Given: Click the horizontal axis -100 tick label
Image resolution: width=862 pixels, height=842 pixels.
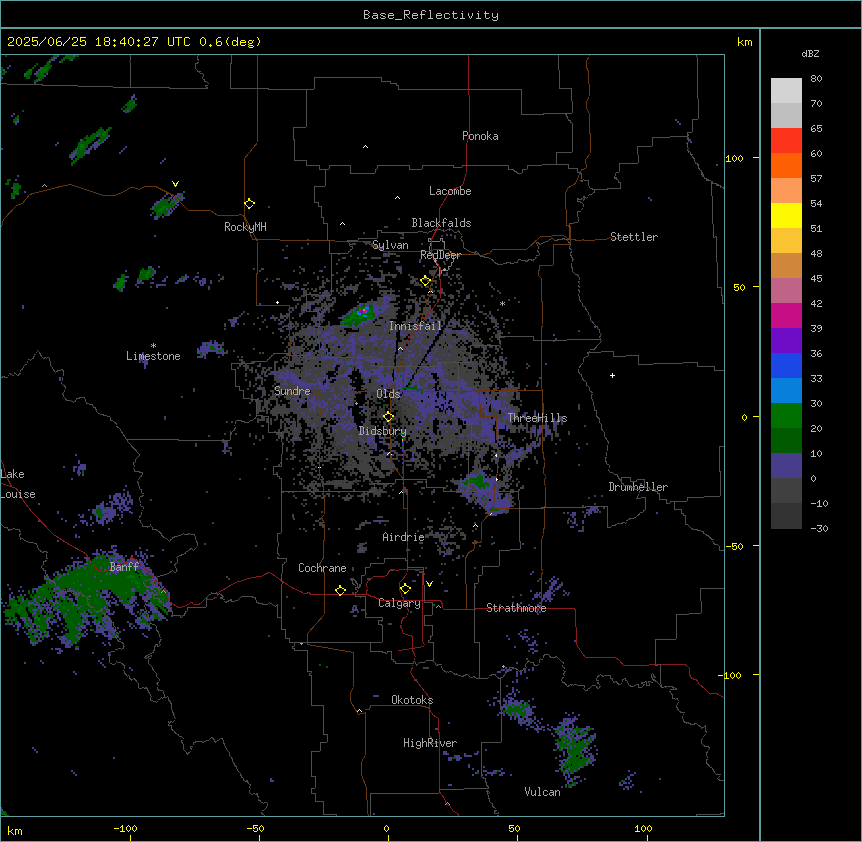Looking at the screenshot, I should 125,828.
